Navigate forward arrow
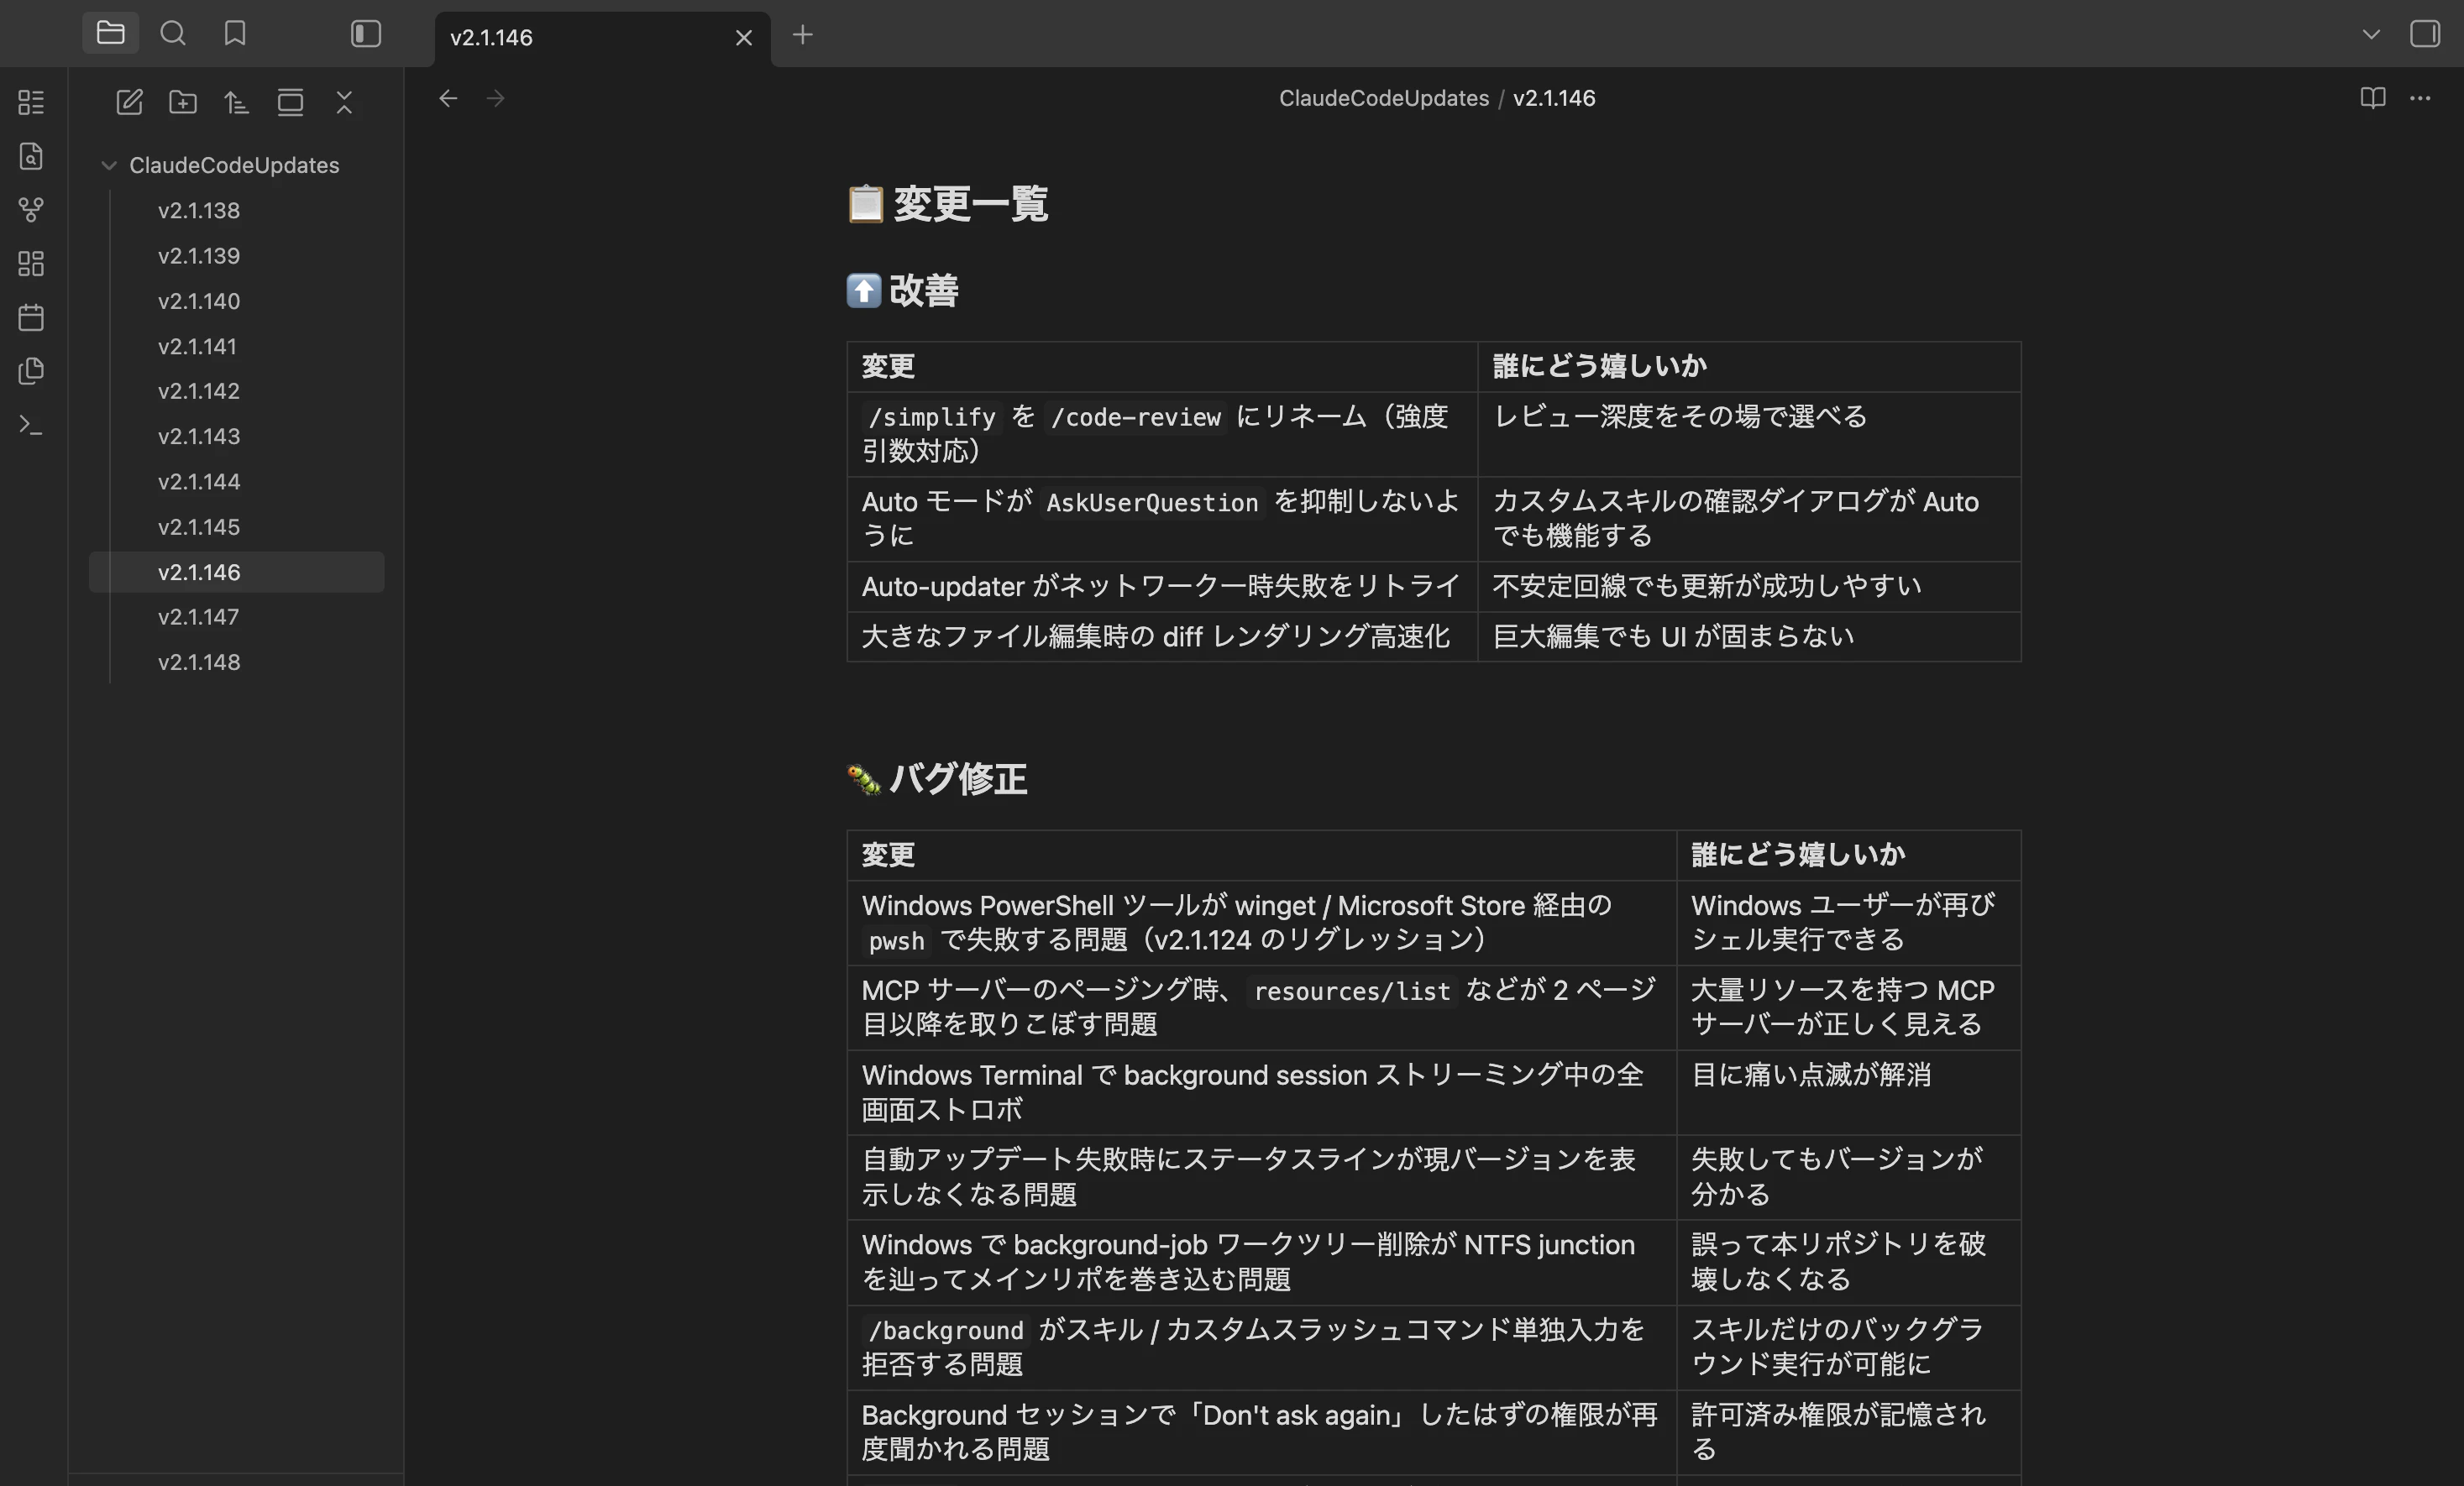This screenshot has width=2464, height=1486. point(495,98)
